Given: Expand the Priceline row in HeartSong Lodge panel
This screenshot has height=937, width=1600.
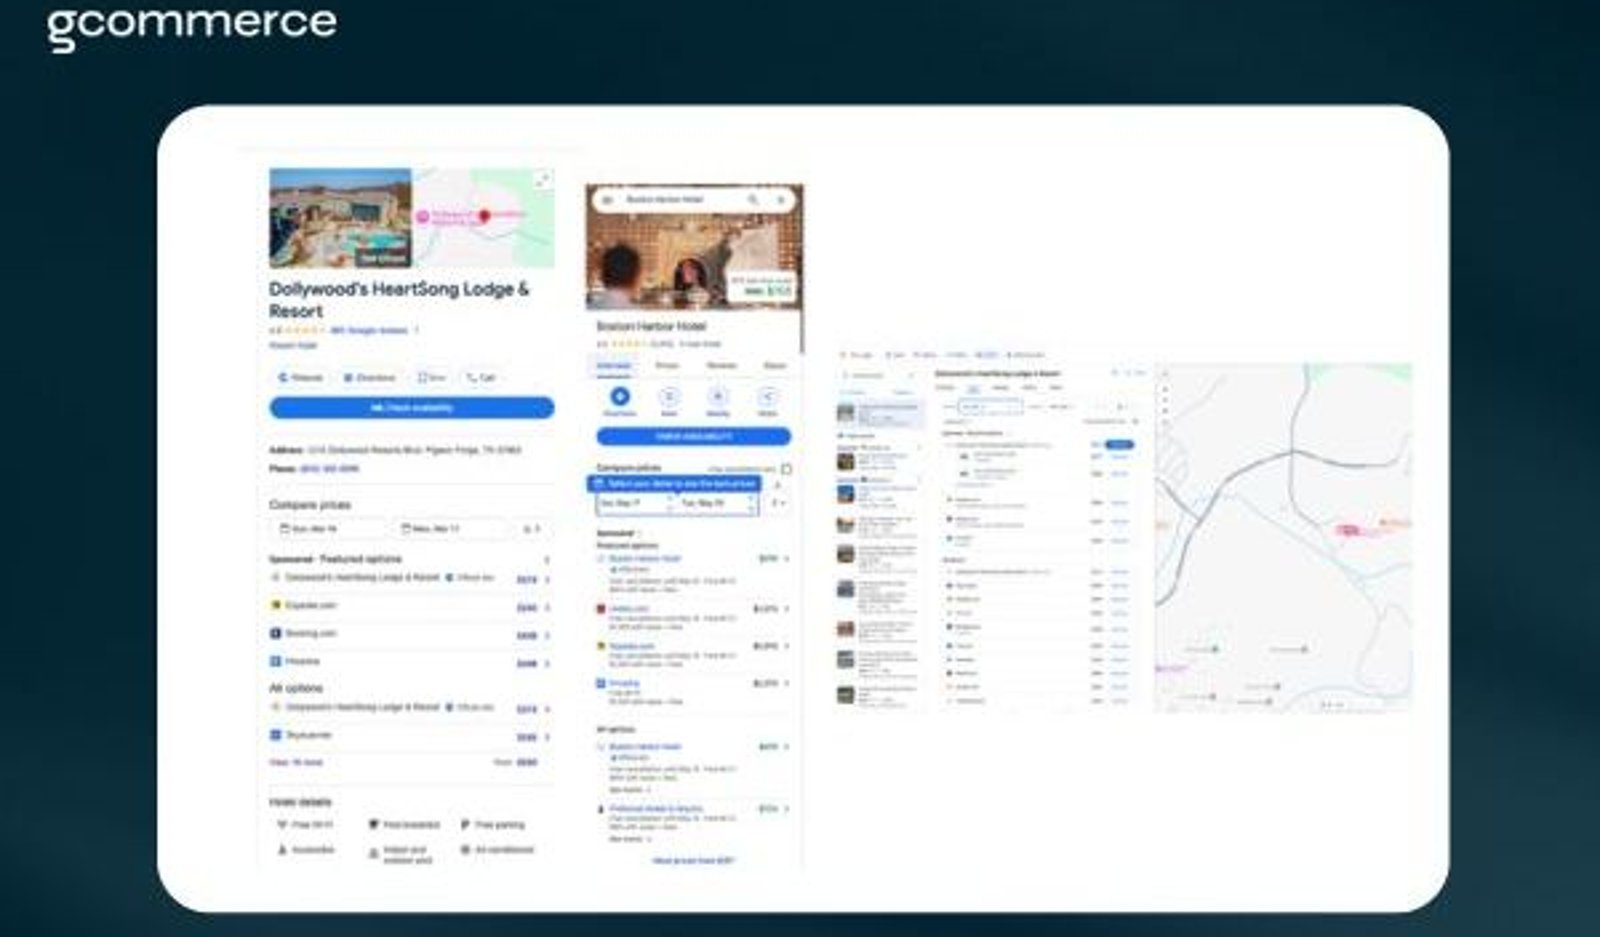Looking at the screenshot, I should click(x=547, y=663).
